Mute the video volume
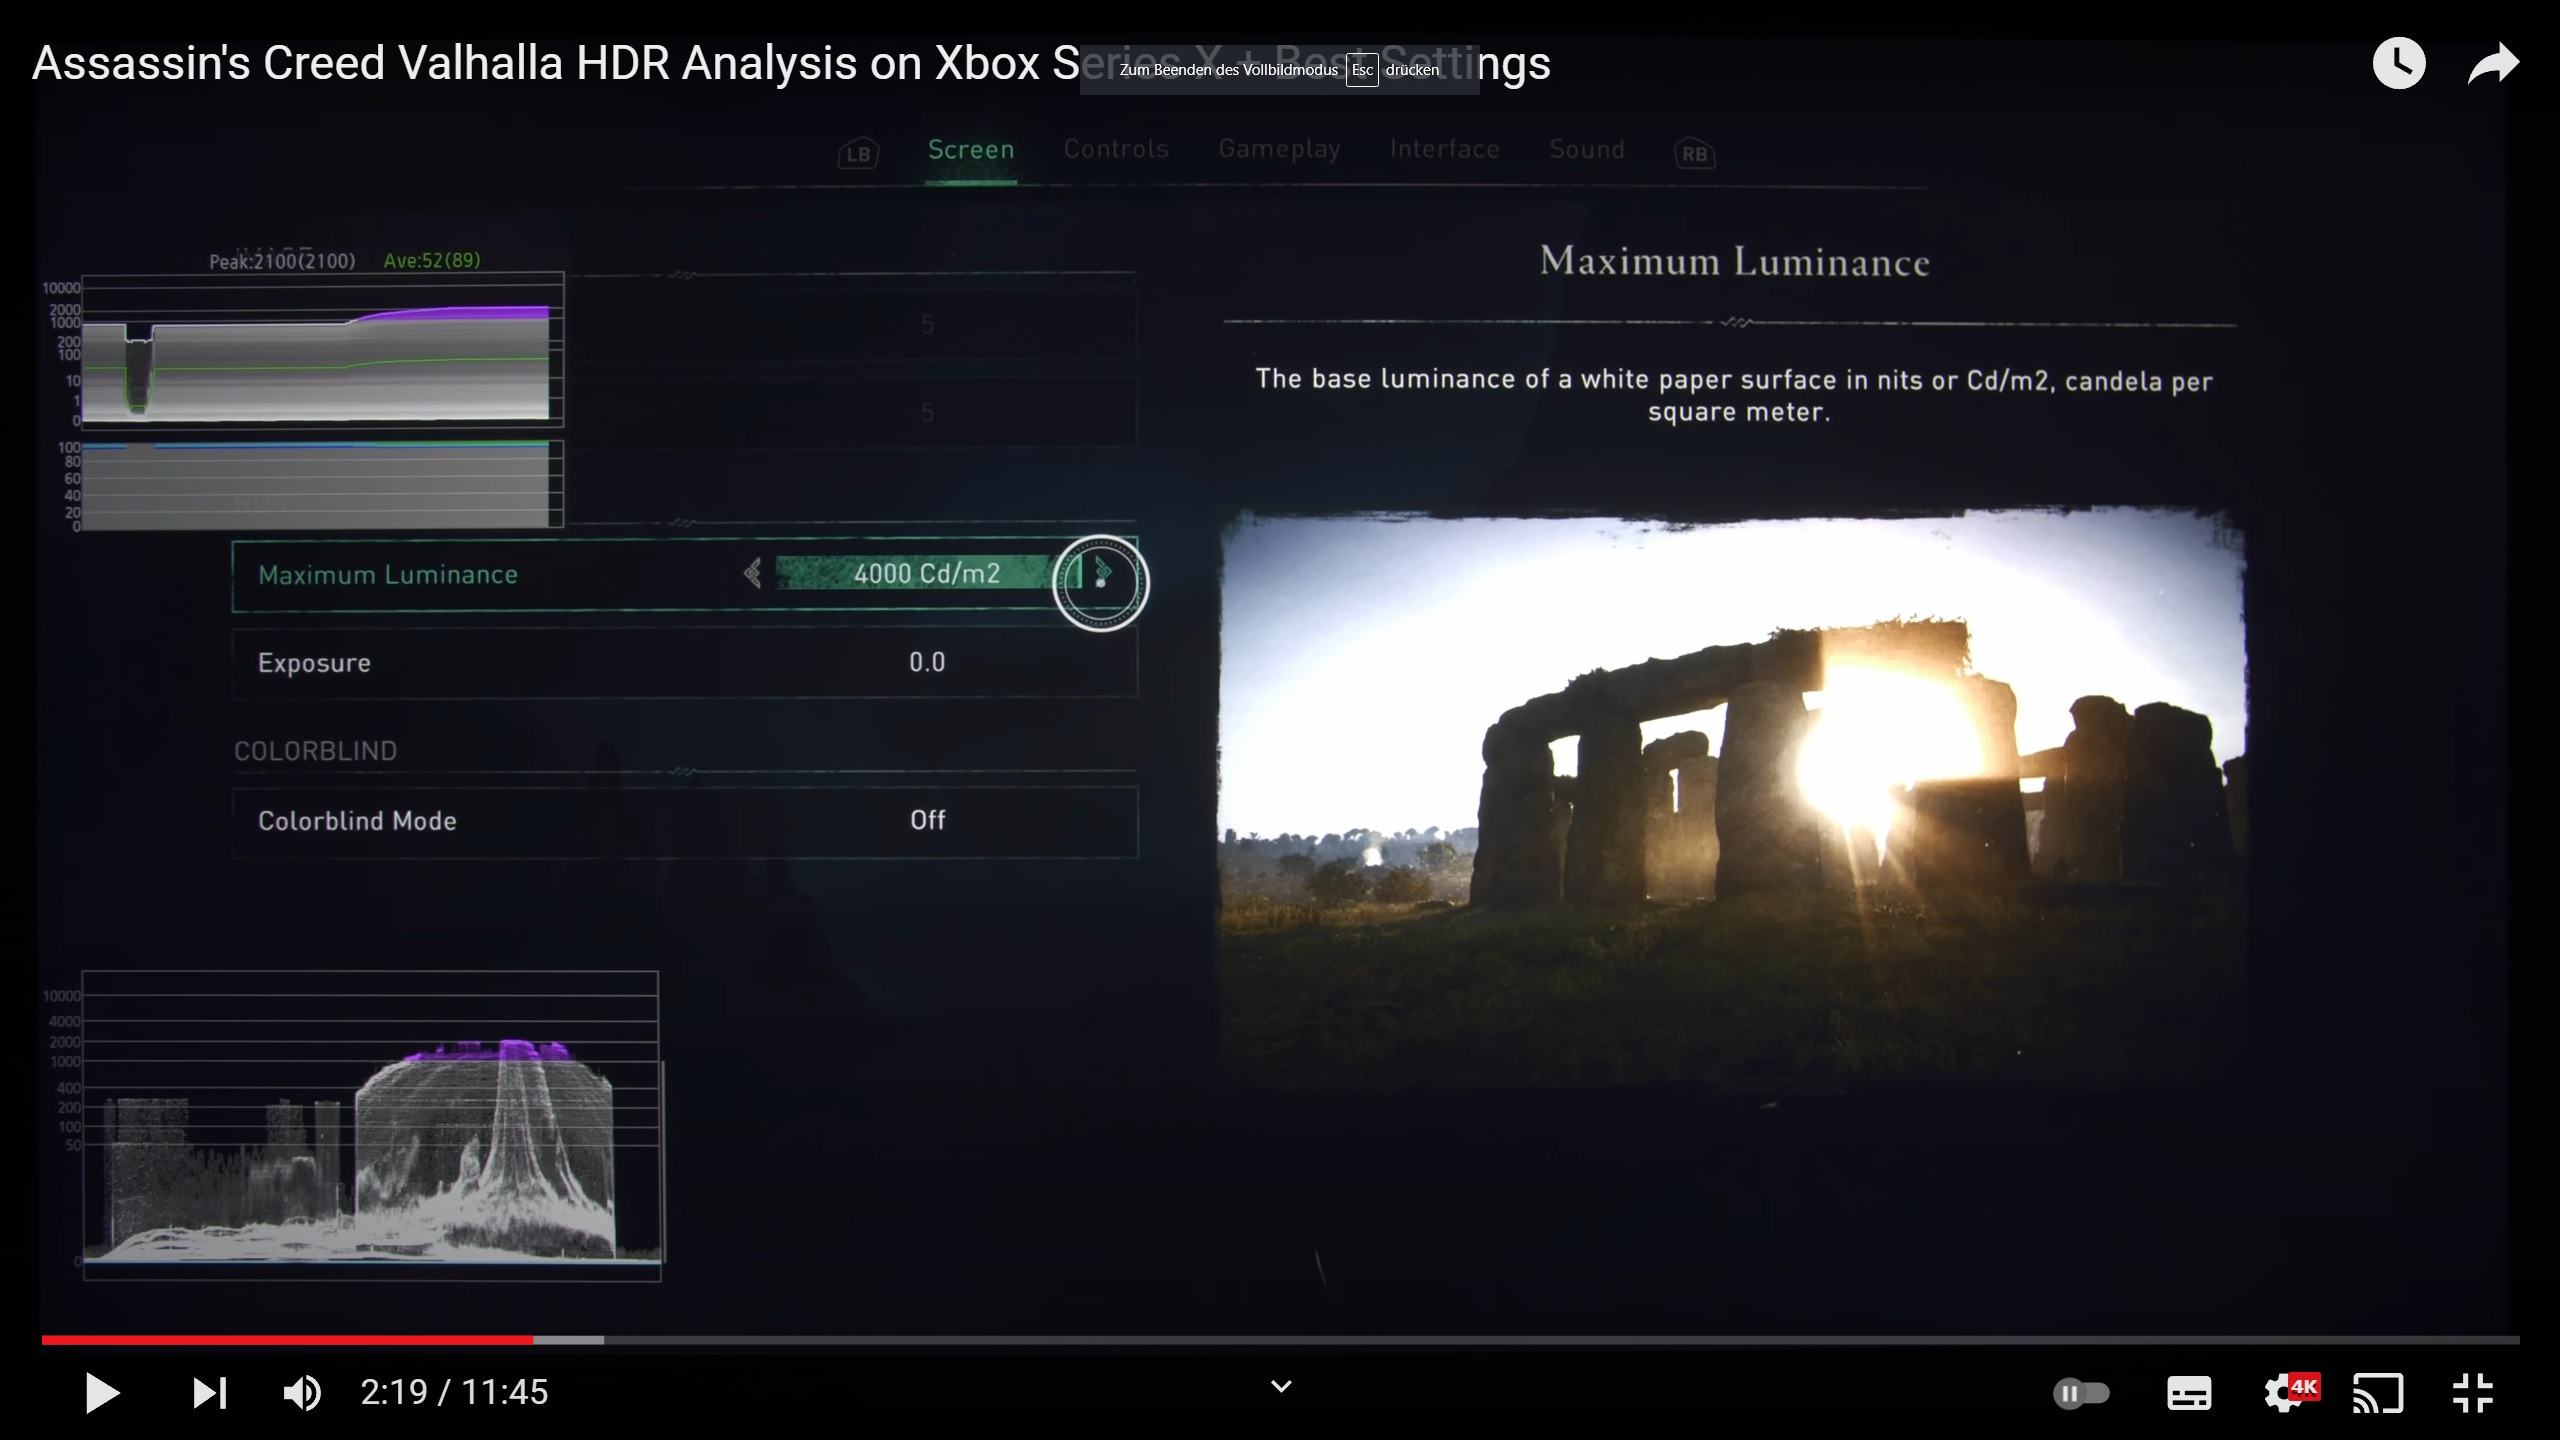Viewport: 2560px width, 1440px height. [302, 1393]
